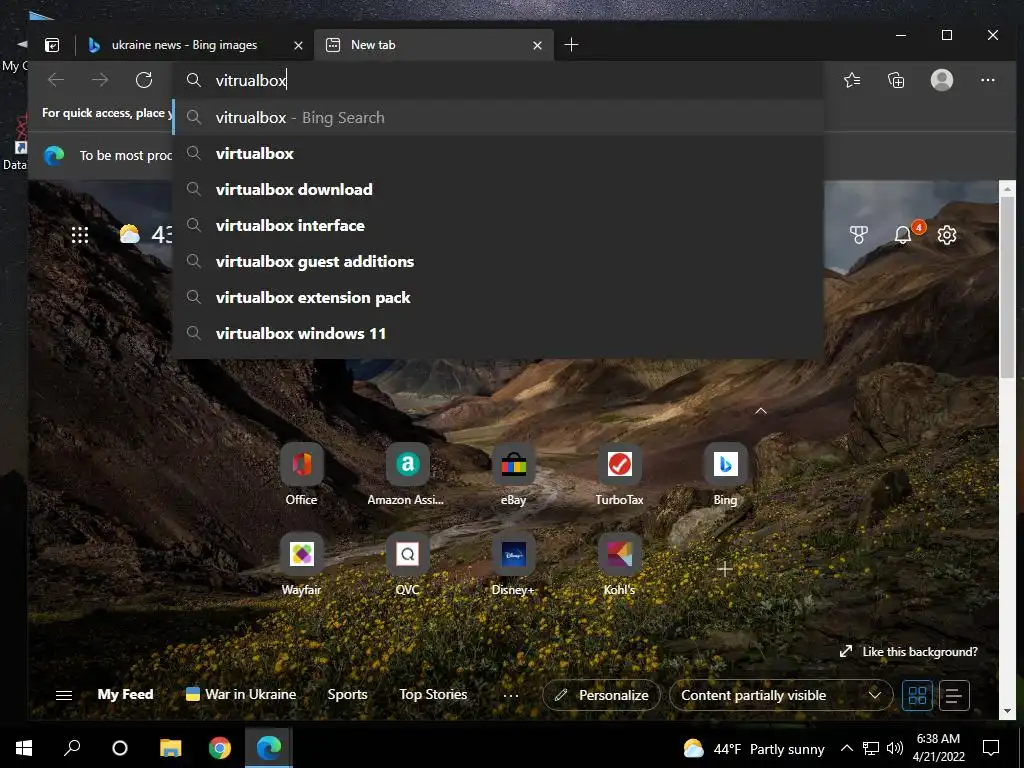Open the Collections icon in toolbar

(896, 80)
